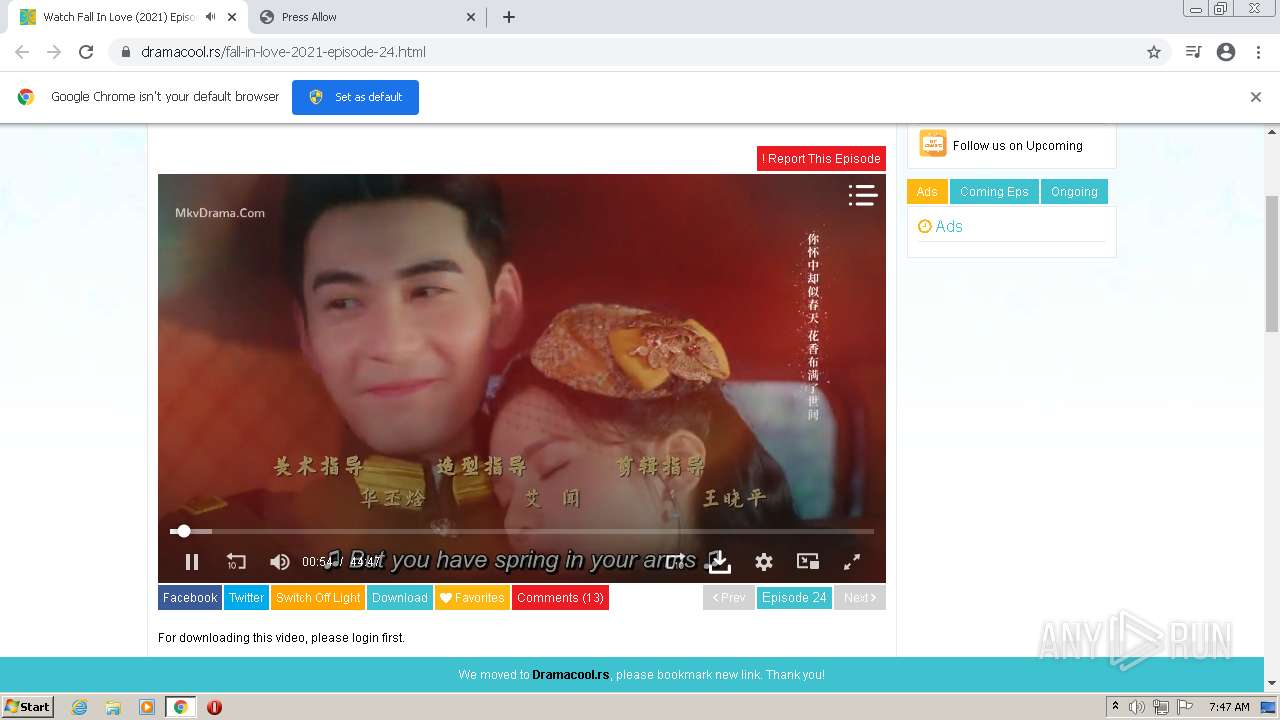
Task: Click the Dramacool.rs link in banner
Action: coord(570,675)
